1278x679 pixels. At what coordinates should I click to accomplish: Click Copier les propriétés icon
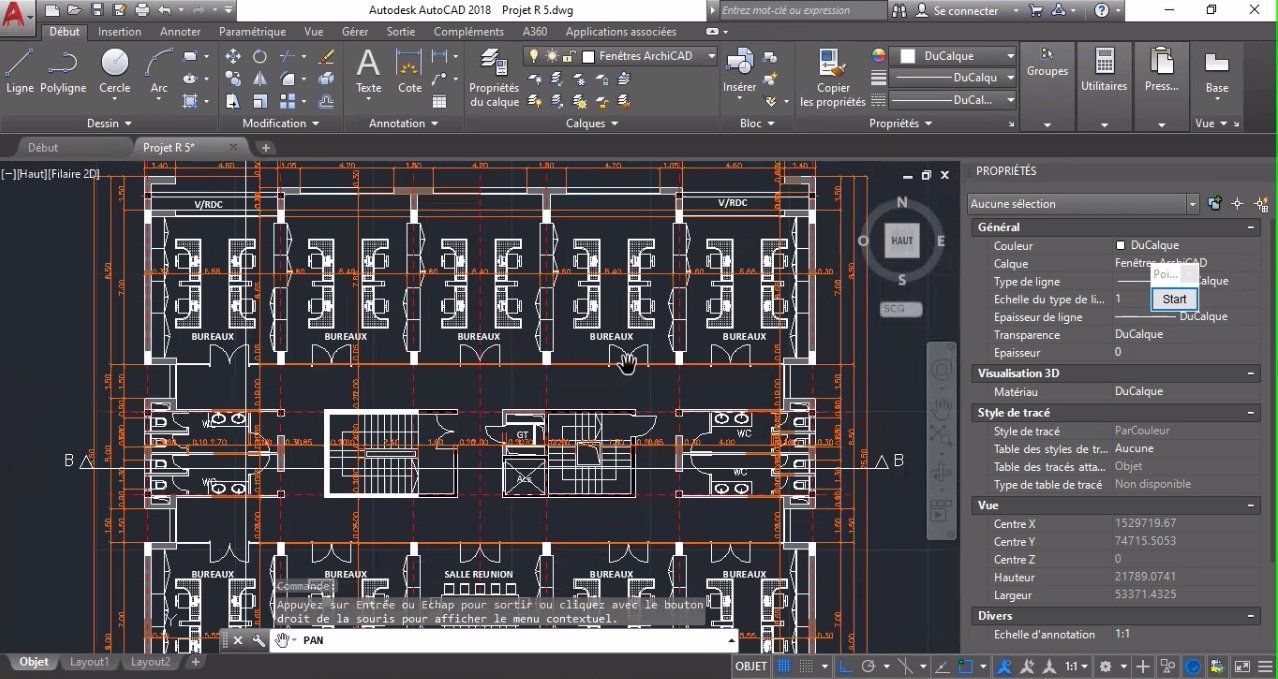(x=833, y=78)
